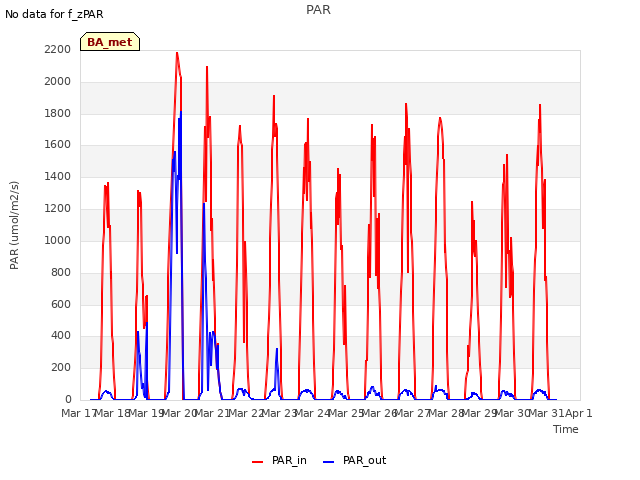
Task: Click the y-axis tick 0
Action: tap(68, 399)
